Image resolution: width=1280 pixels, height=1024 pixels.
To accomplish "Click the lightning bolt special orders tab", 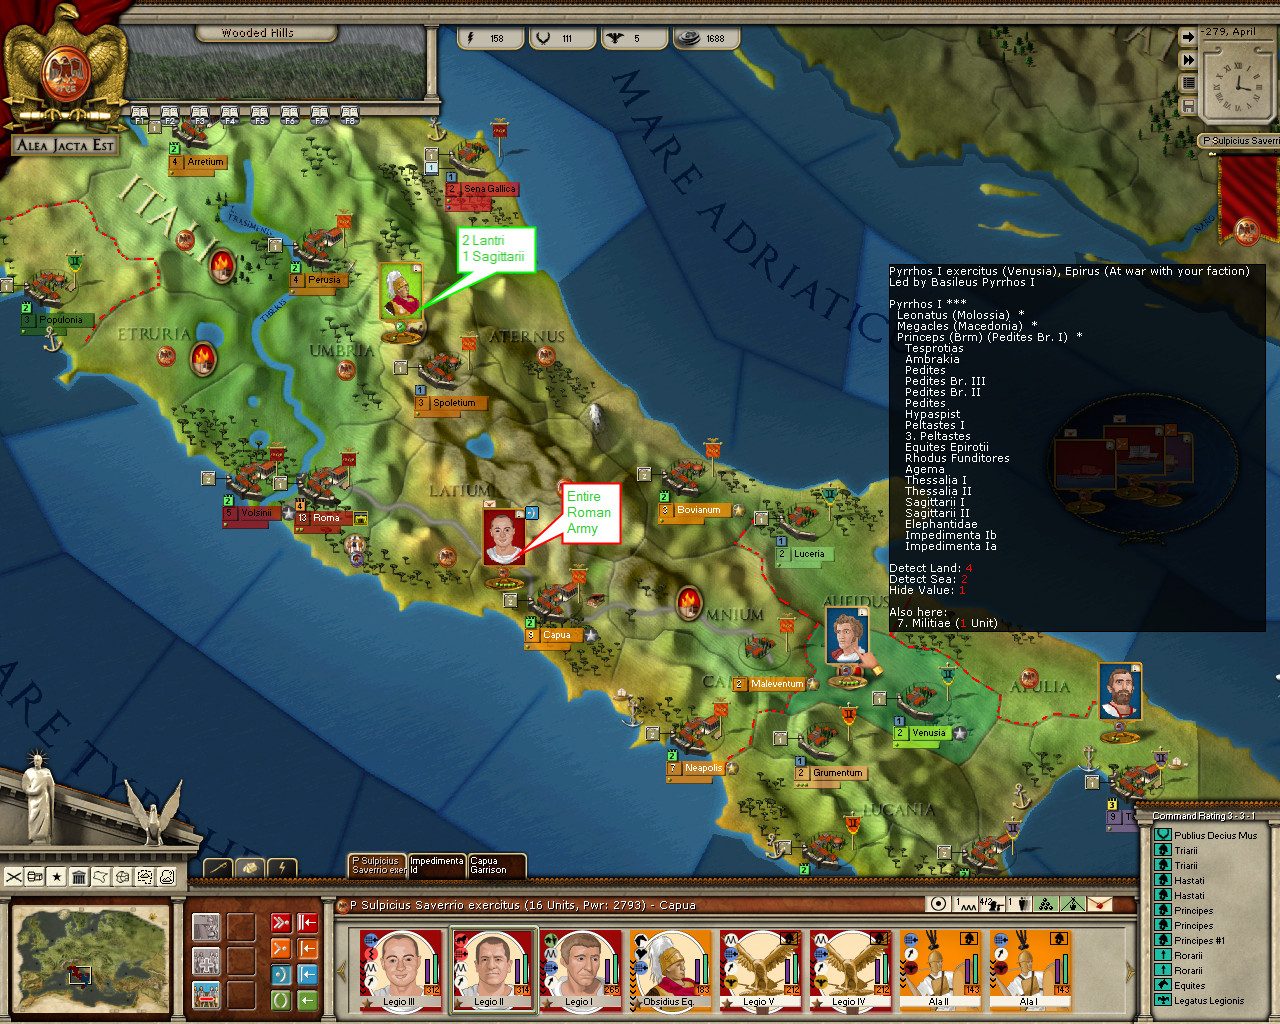I will pyautogui.click(x=283, y=868).
